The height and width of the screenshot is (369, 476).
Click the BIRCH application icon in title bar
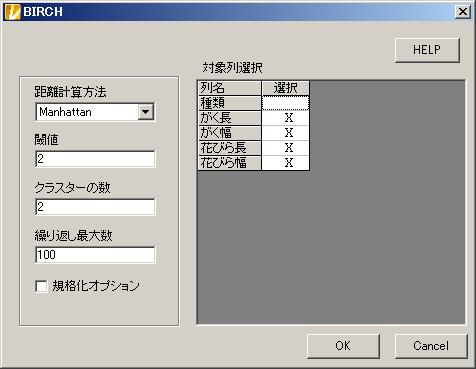tap(12, 12)
